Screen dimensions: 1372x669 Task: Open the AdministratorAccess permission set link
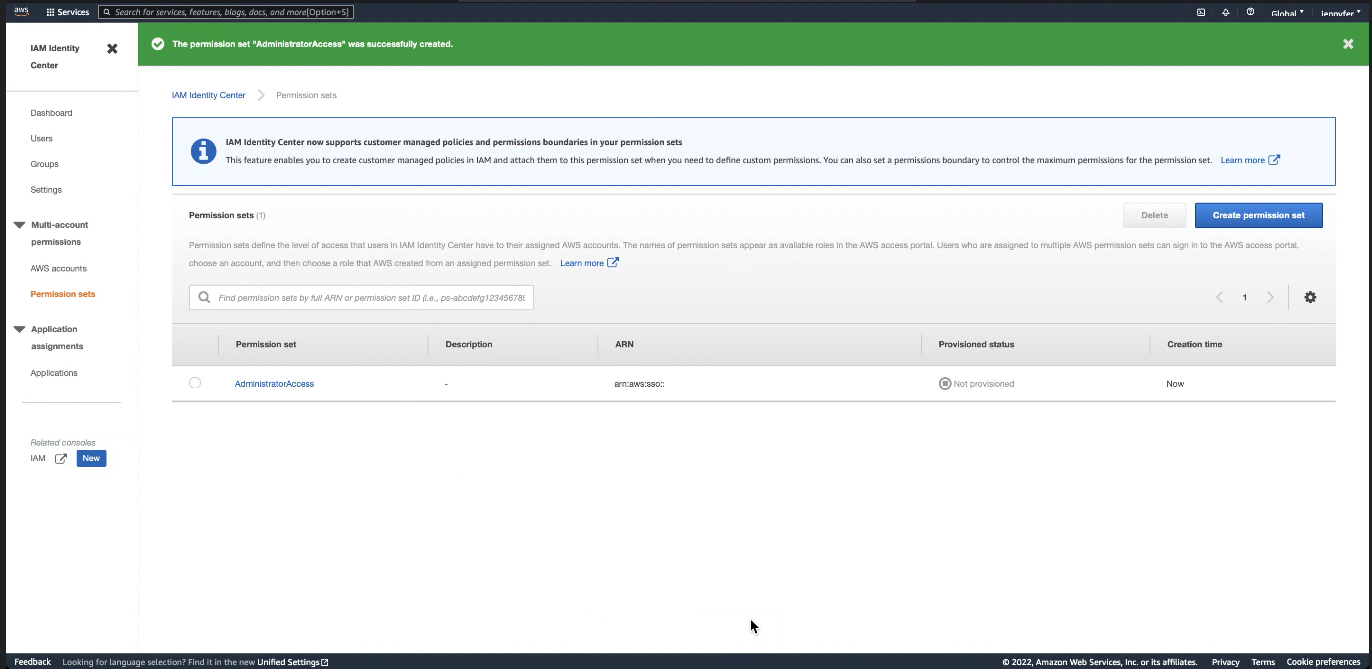point(274,384)
